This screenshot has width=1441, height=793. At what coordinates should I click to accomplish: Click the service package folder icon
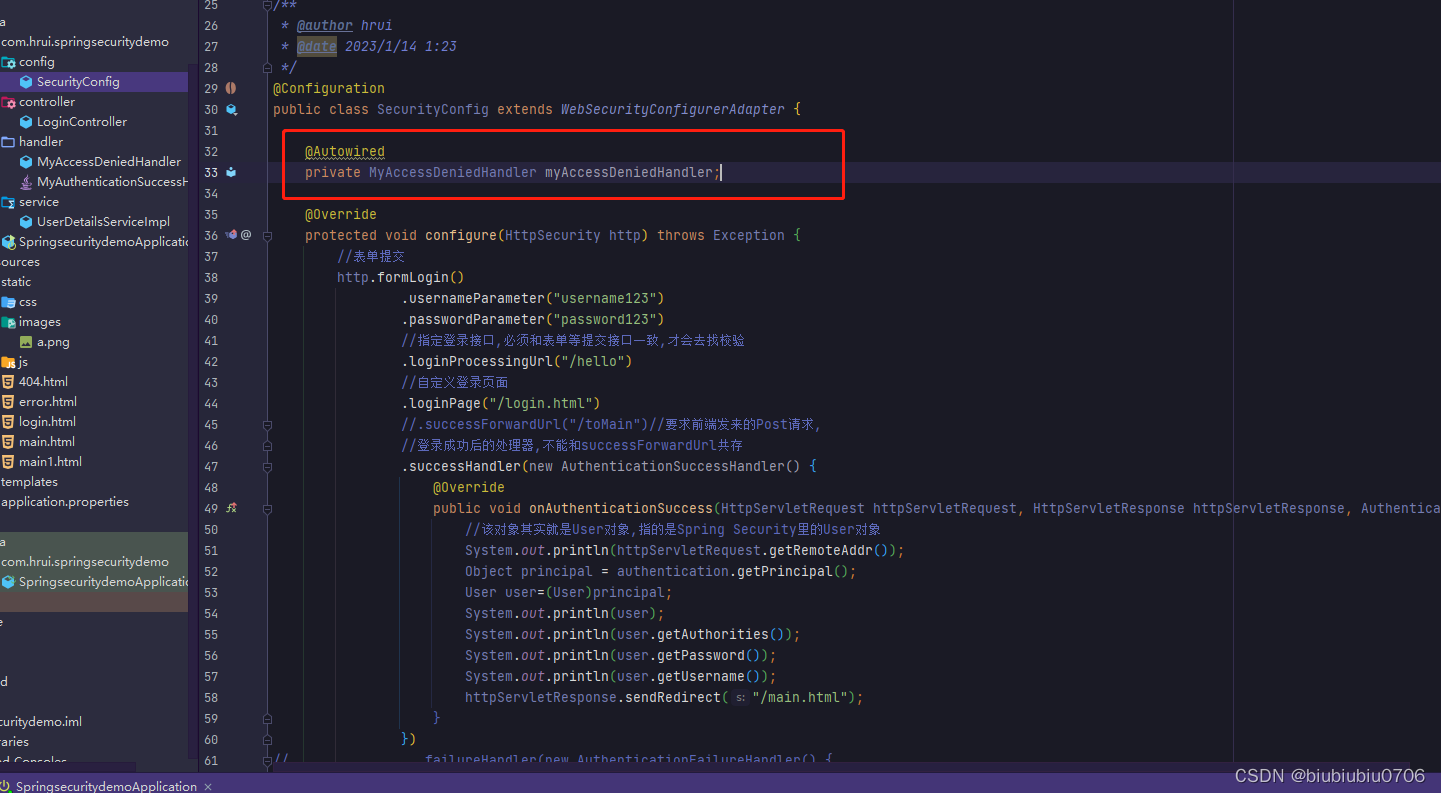(x=8, y=202)
